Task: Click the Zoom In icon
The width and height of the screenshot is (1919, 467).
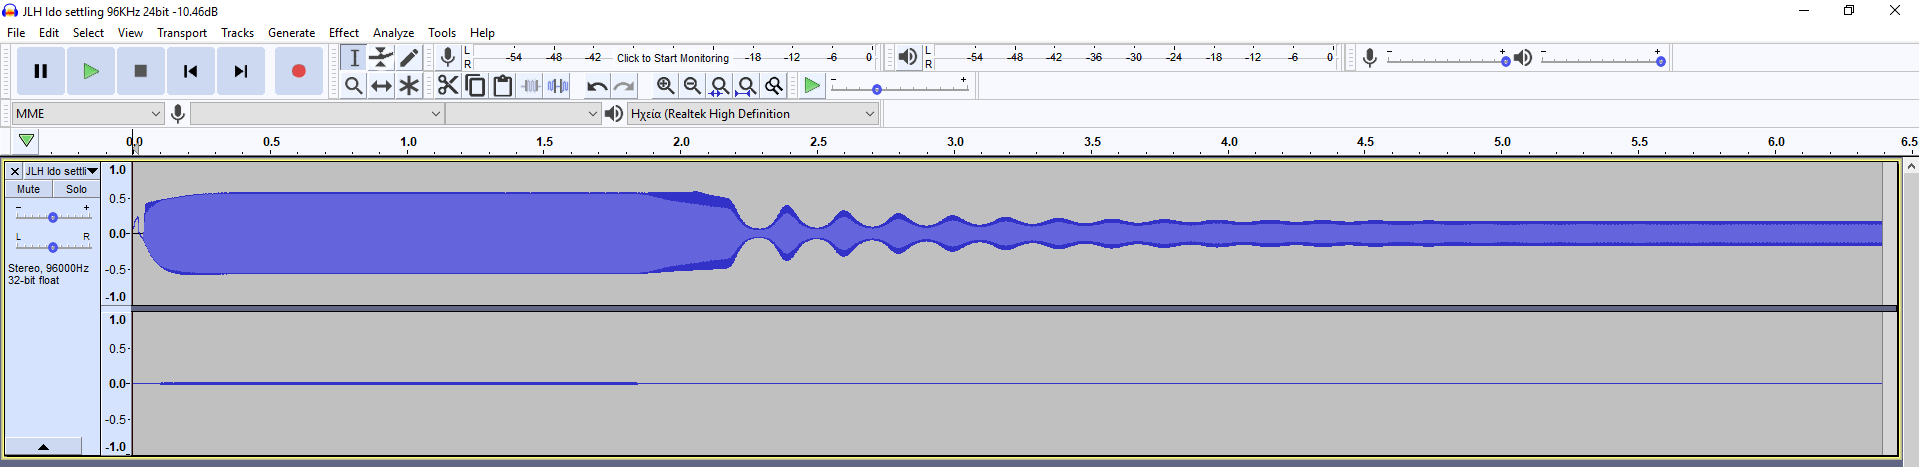Action: pyautogui.click(x=665, y=86)
